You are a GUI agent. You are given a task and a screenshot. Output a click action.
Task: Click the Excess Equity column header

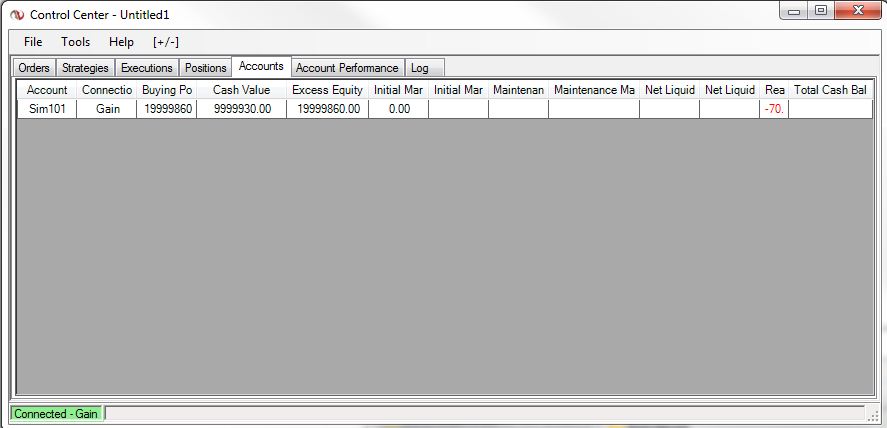click(328, 90)
